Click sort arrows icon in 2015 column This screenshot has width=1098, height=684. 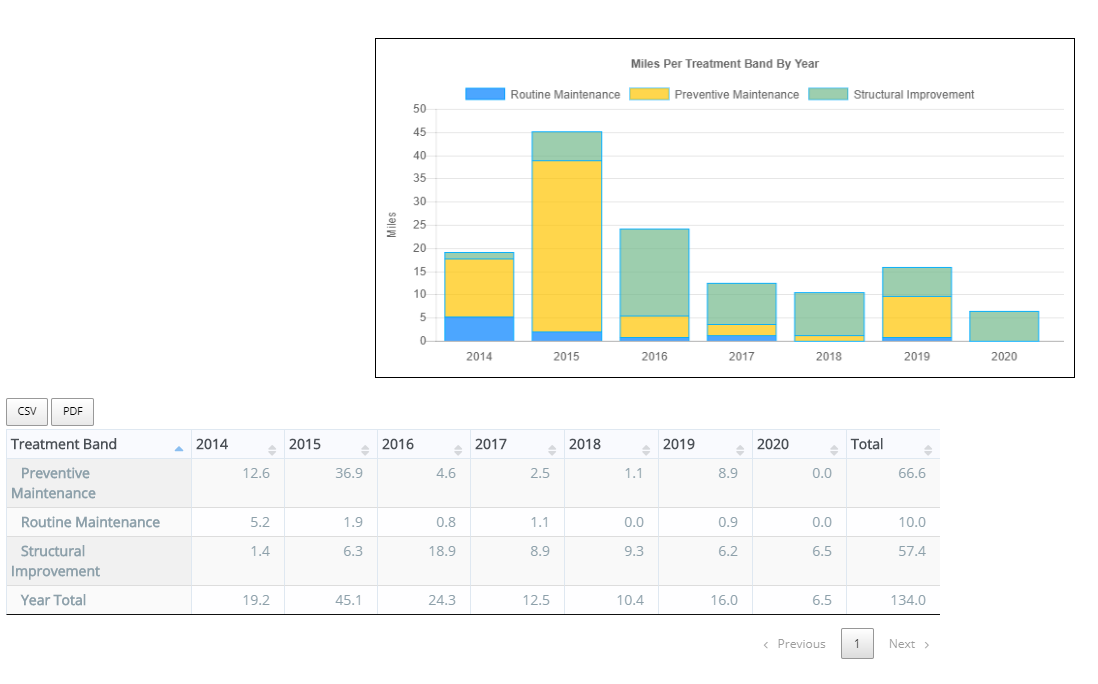tap(365, 450)
